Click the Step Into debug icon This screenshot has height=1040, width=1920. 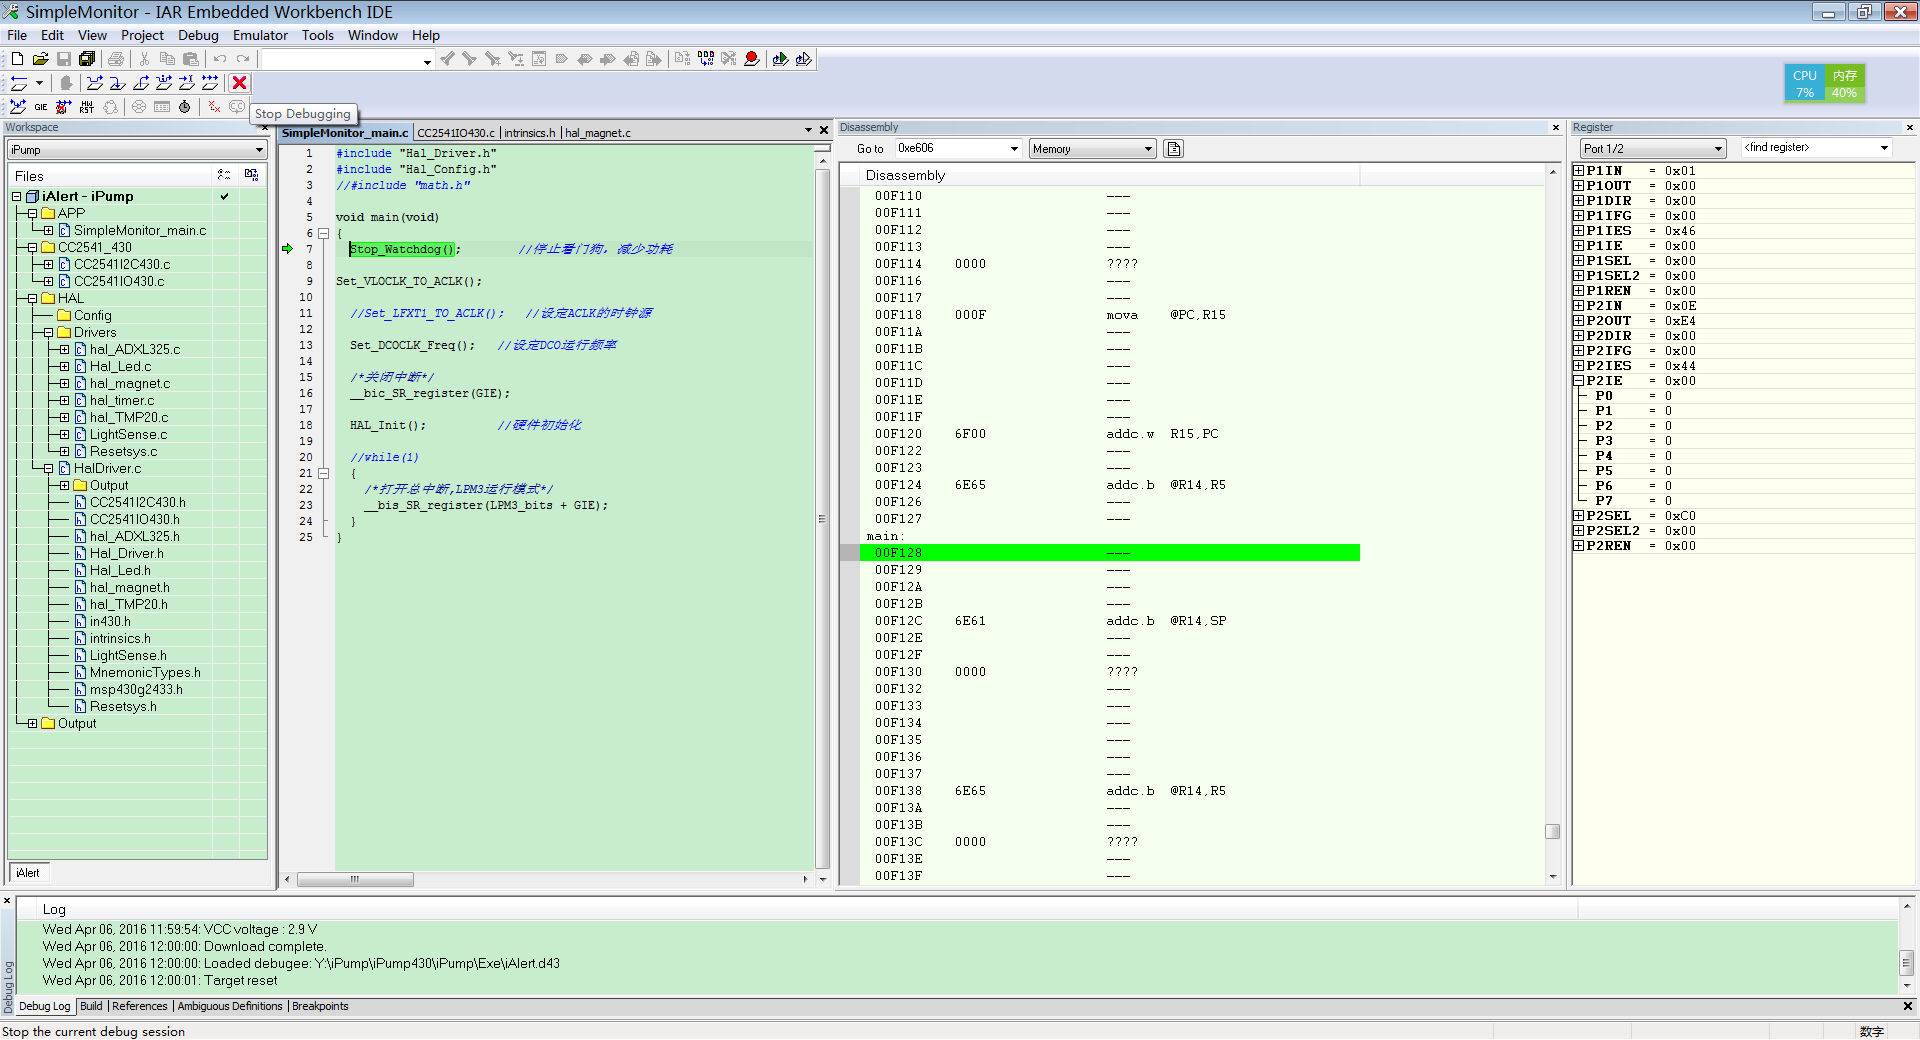click(x=118, y=83)
